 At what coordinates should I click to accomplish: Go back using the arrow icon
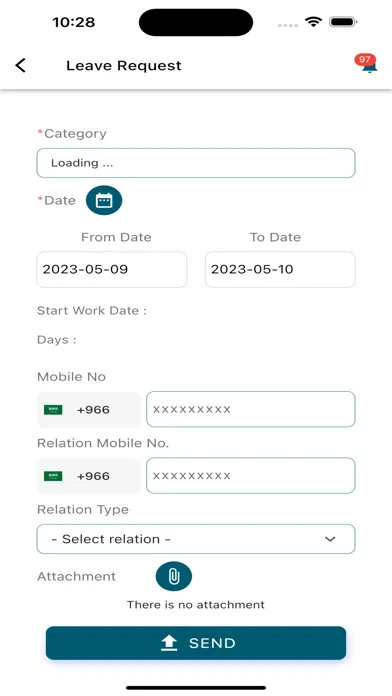tap(20, 65)
